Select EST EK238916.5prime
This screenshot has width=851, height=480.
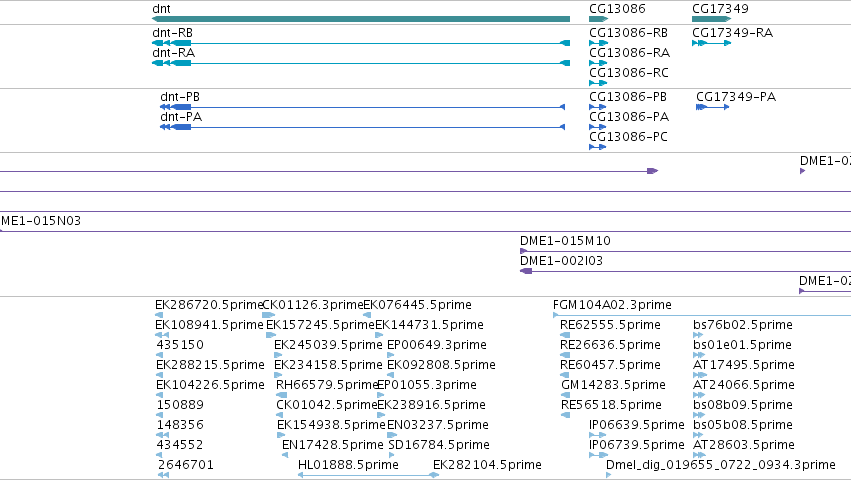(431, 405)
